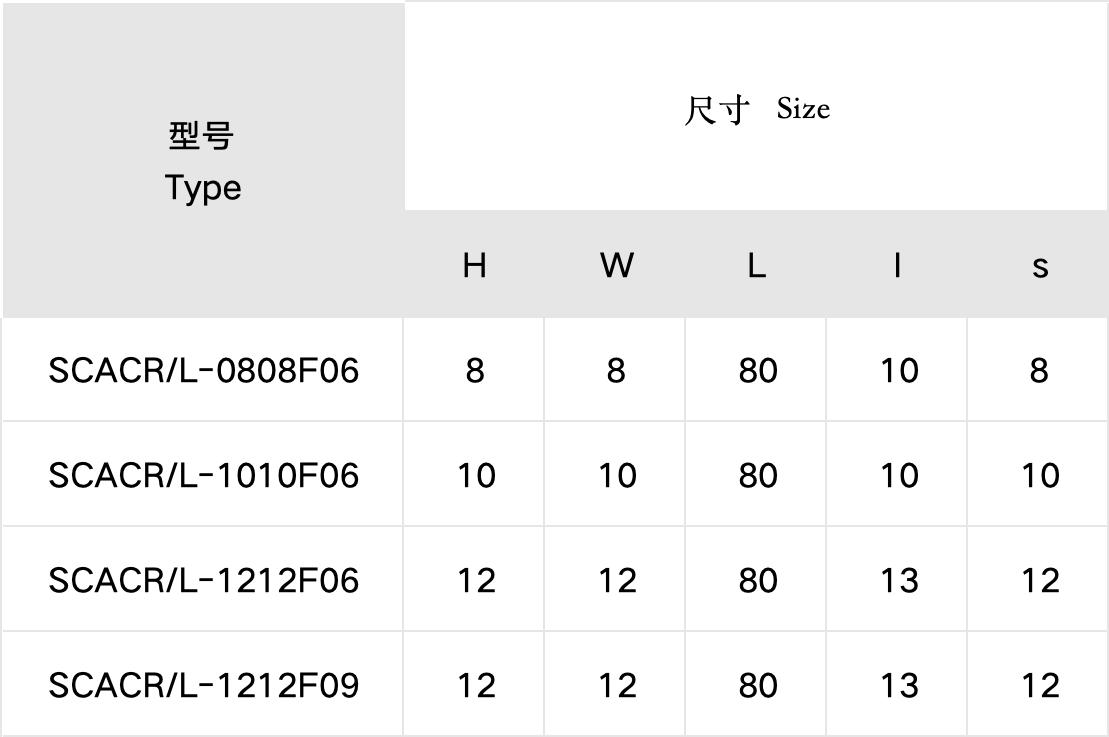Screen dimensions: 1109x737
Task: Click the I value for SCACR/L-1212F06
Action: [x=898, y=580]
